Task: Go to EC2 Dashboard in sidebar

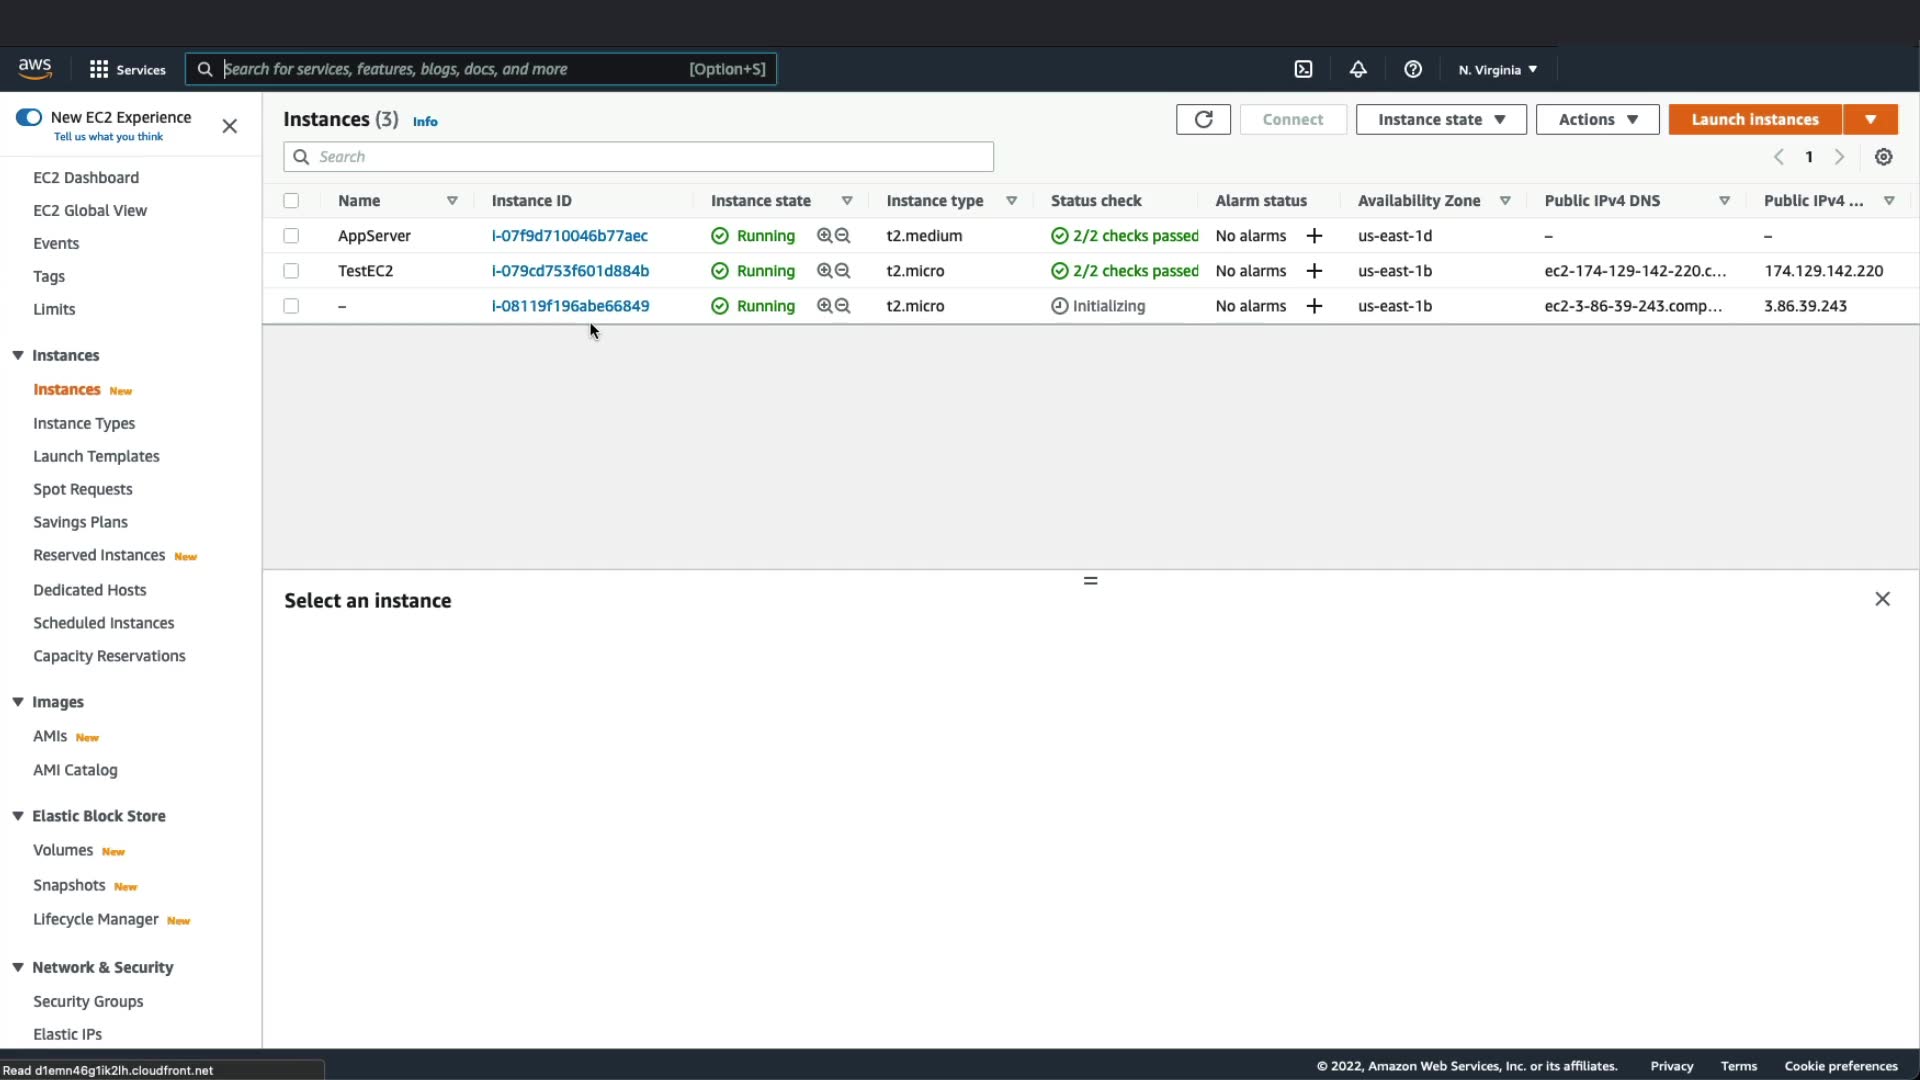Action: coord(86,177)
